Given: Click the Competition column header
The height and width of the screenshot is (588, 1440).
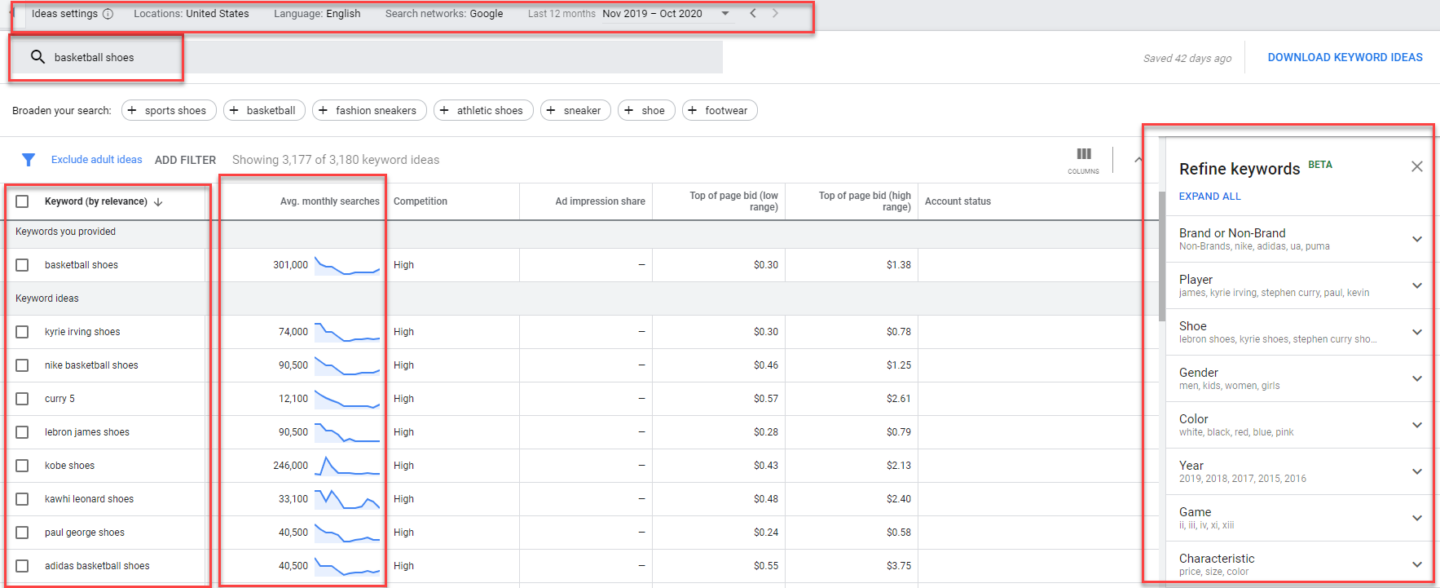Looking at the screenshot, I should (420, 202).
